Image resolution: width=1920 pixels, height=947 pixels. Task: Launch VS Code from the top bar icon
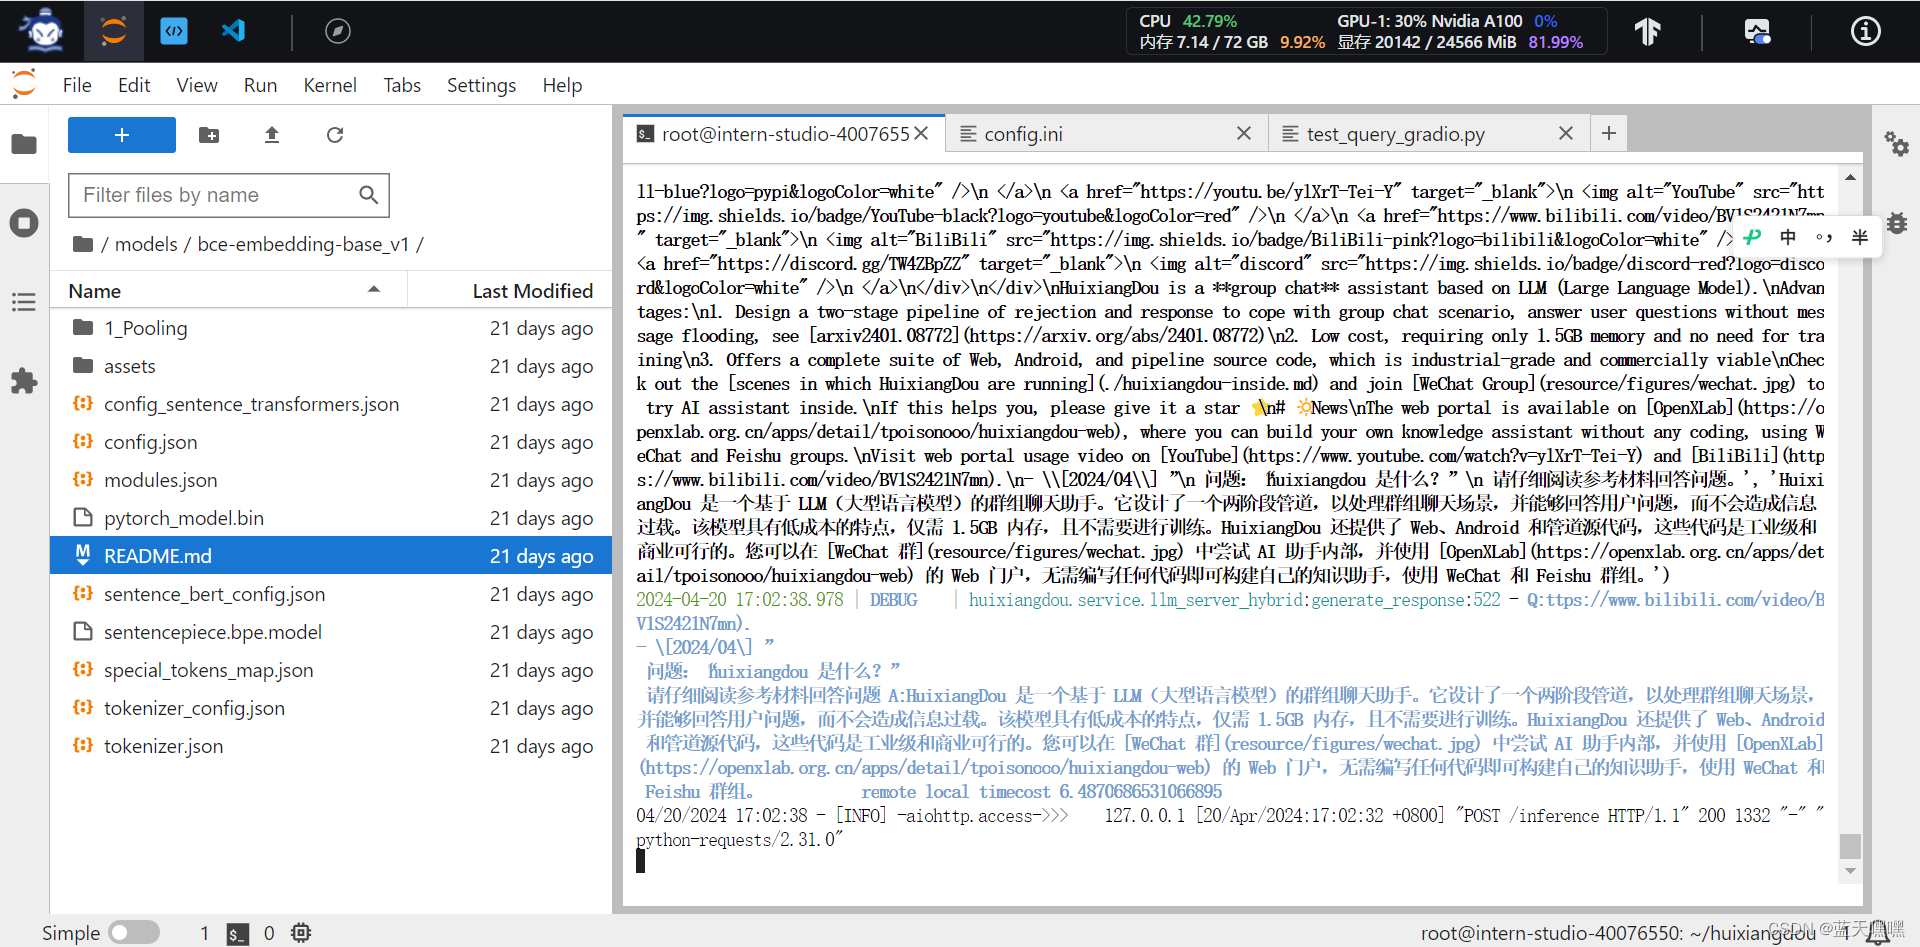233,31
